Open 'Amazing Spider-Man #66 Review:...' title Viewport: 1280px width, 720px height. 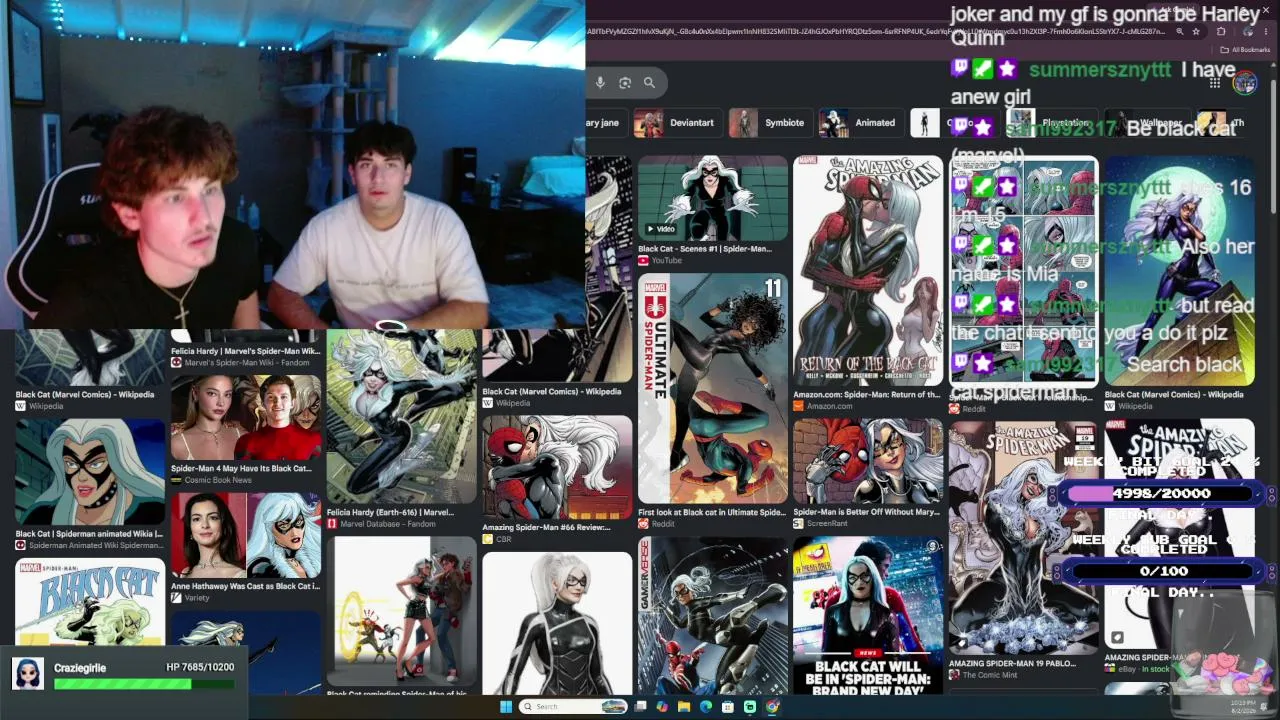[x=546, y=528]
